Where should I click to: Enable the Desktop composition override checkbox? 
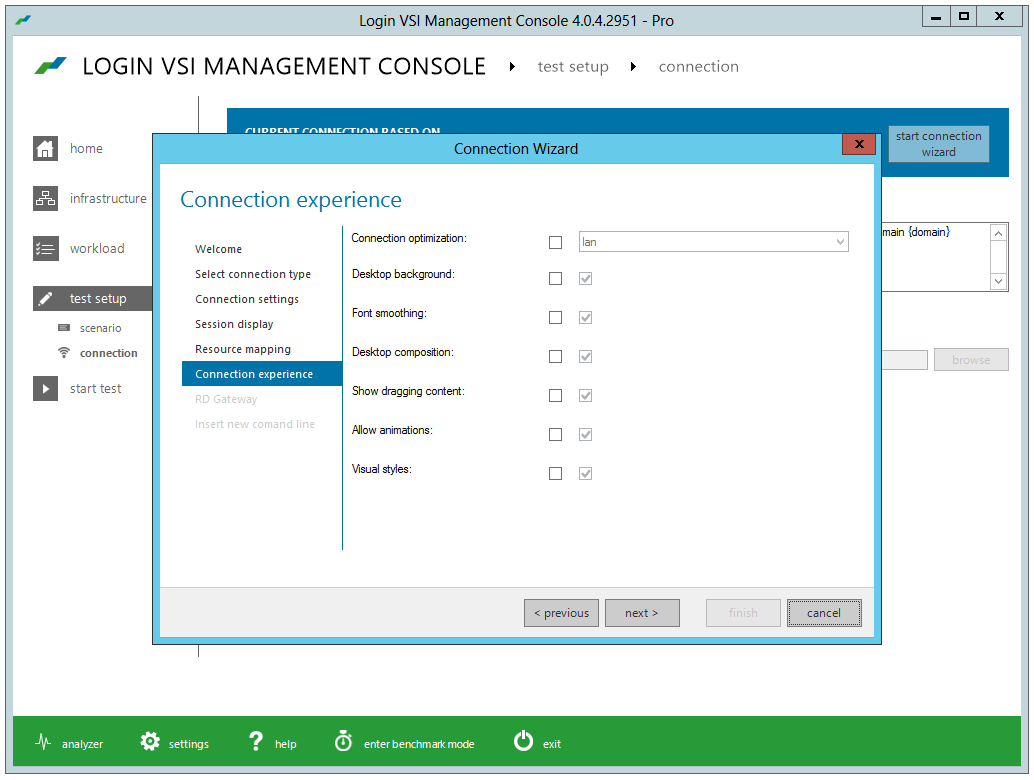556,357
